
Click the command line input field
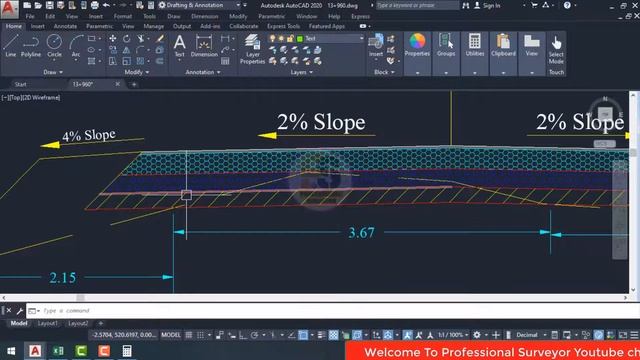[x=333, y=311]
